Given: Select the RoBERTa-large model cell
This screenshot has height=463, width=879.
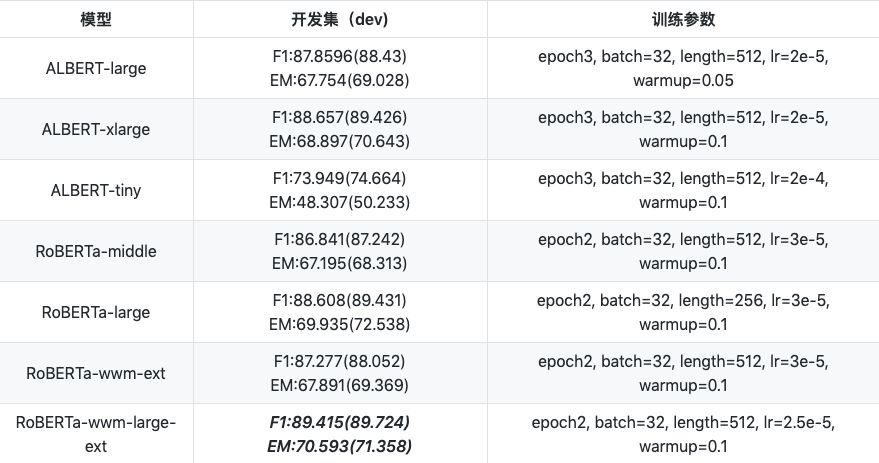Looking at the screenshot, I should tap(96, 312).
